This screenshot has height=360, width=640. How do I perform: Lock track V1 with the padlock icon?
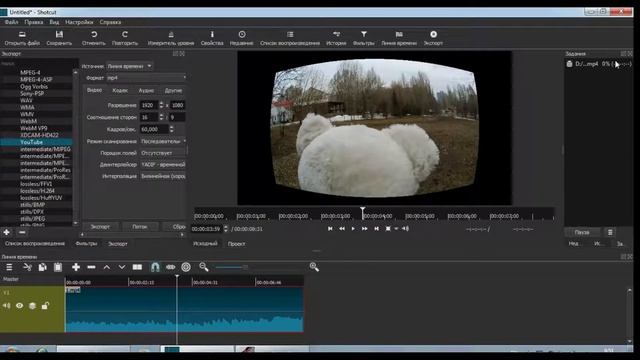coord(45,306)
